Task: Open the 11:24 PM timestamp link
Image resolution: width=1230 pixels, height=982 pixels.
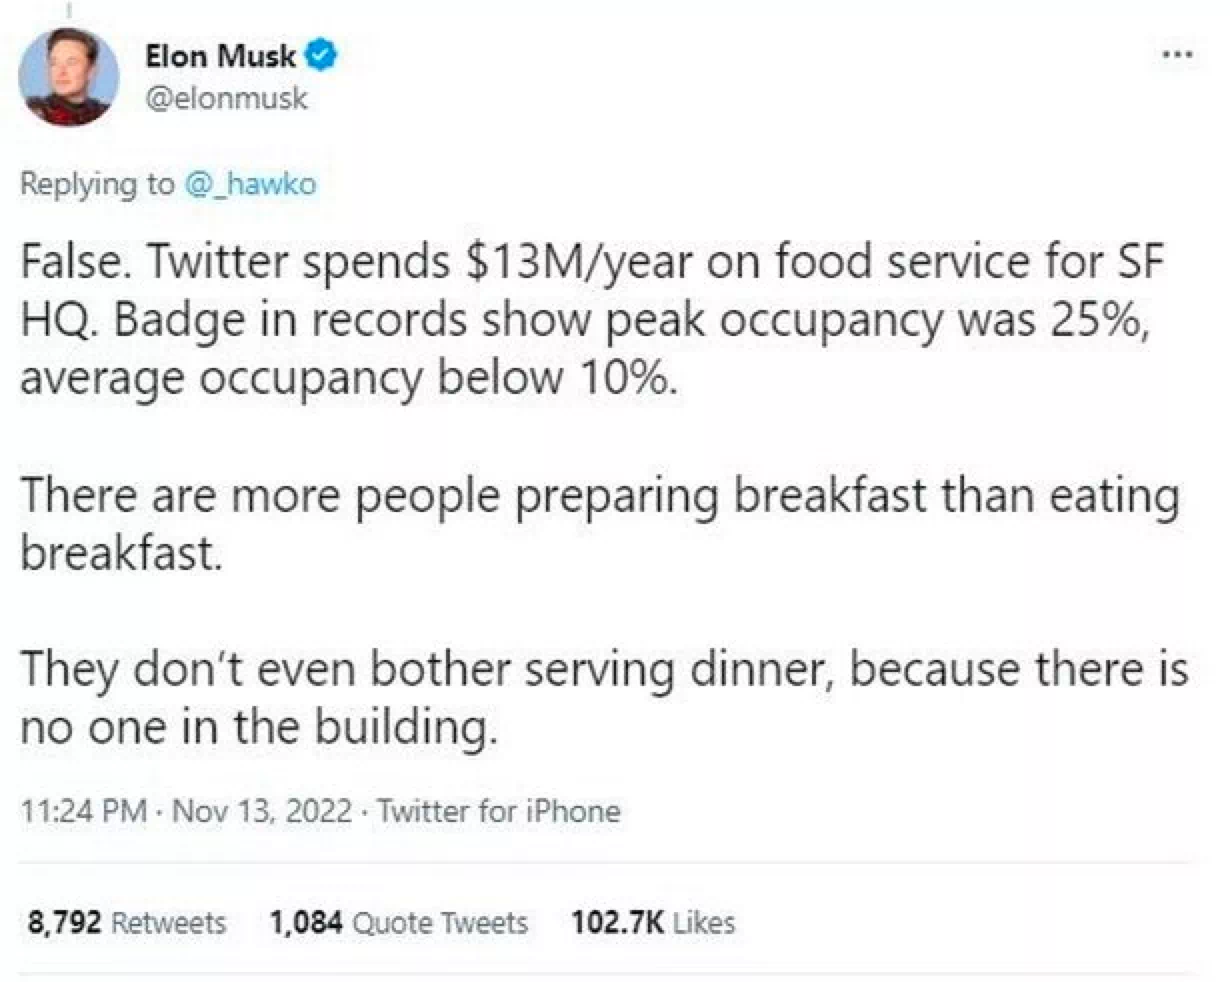Action: coord(84,810)
